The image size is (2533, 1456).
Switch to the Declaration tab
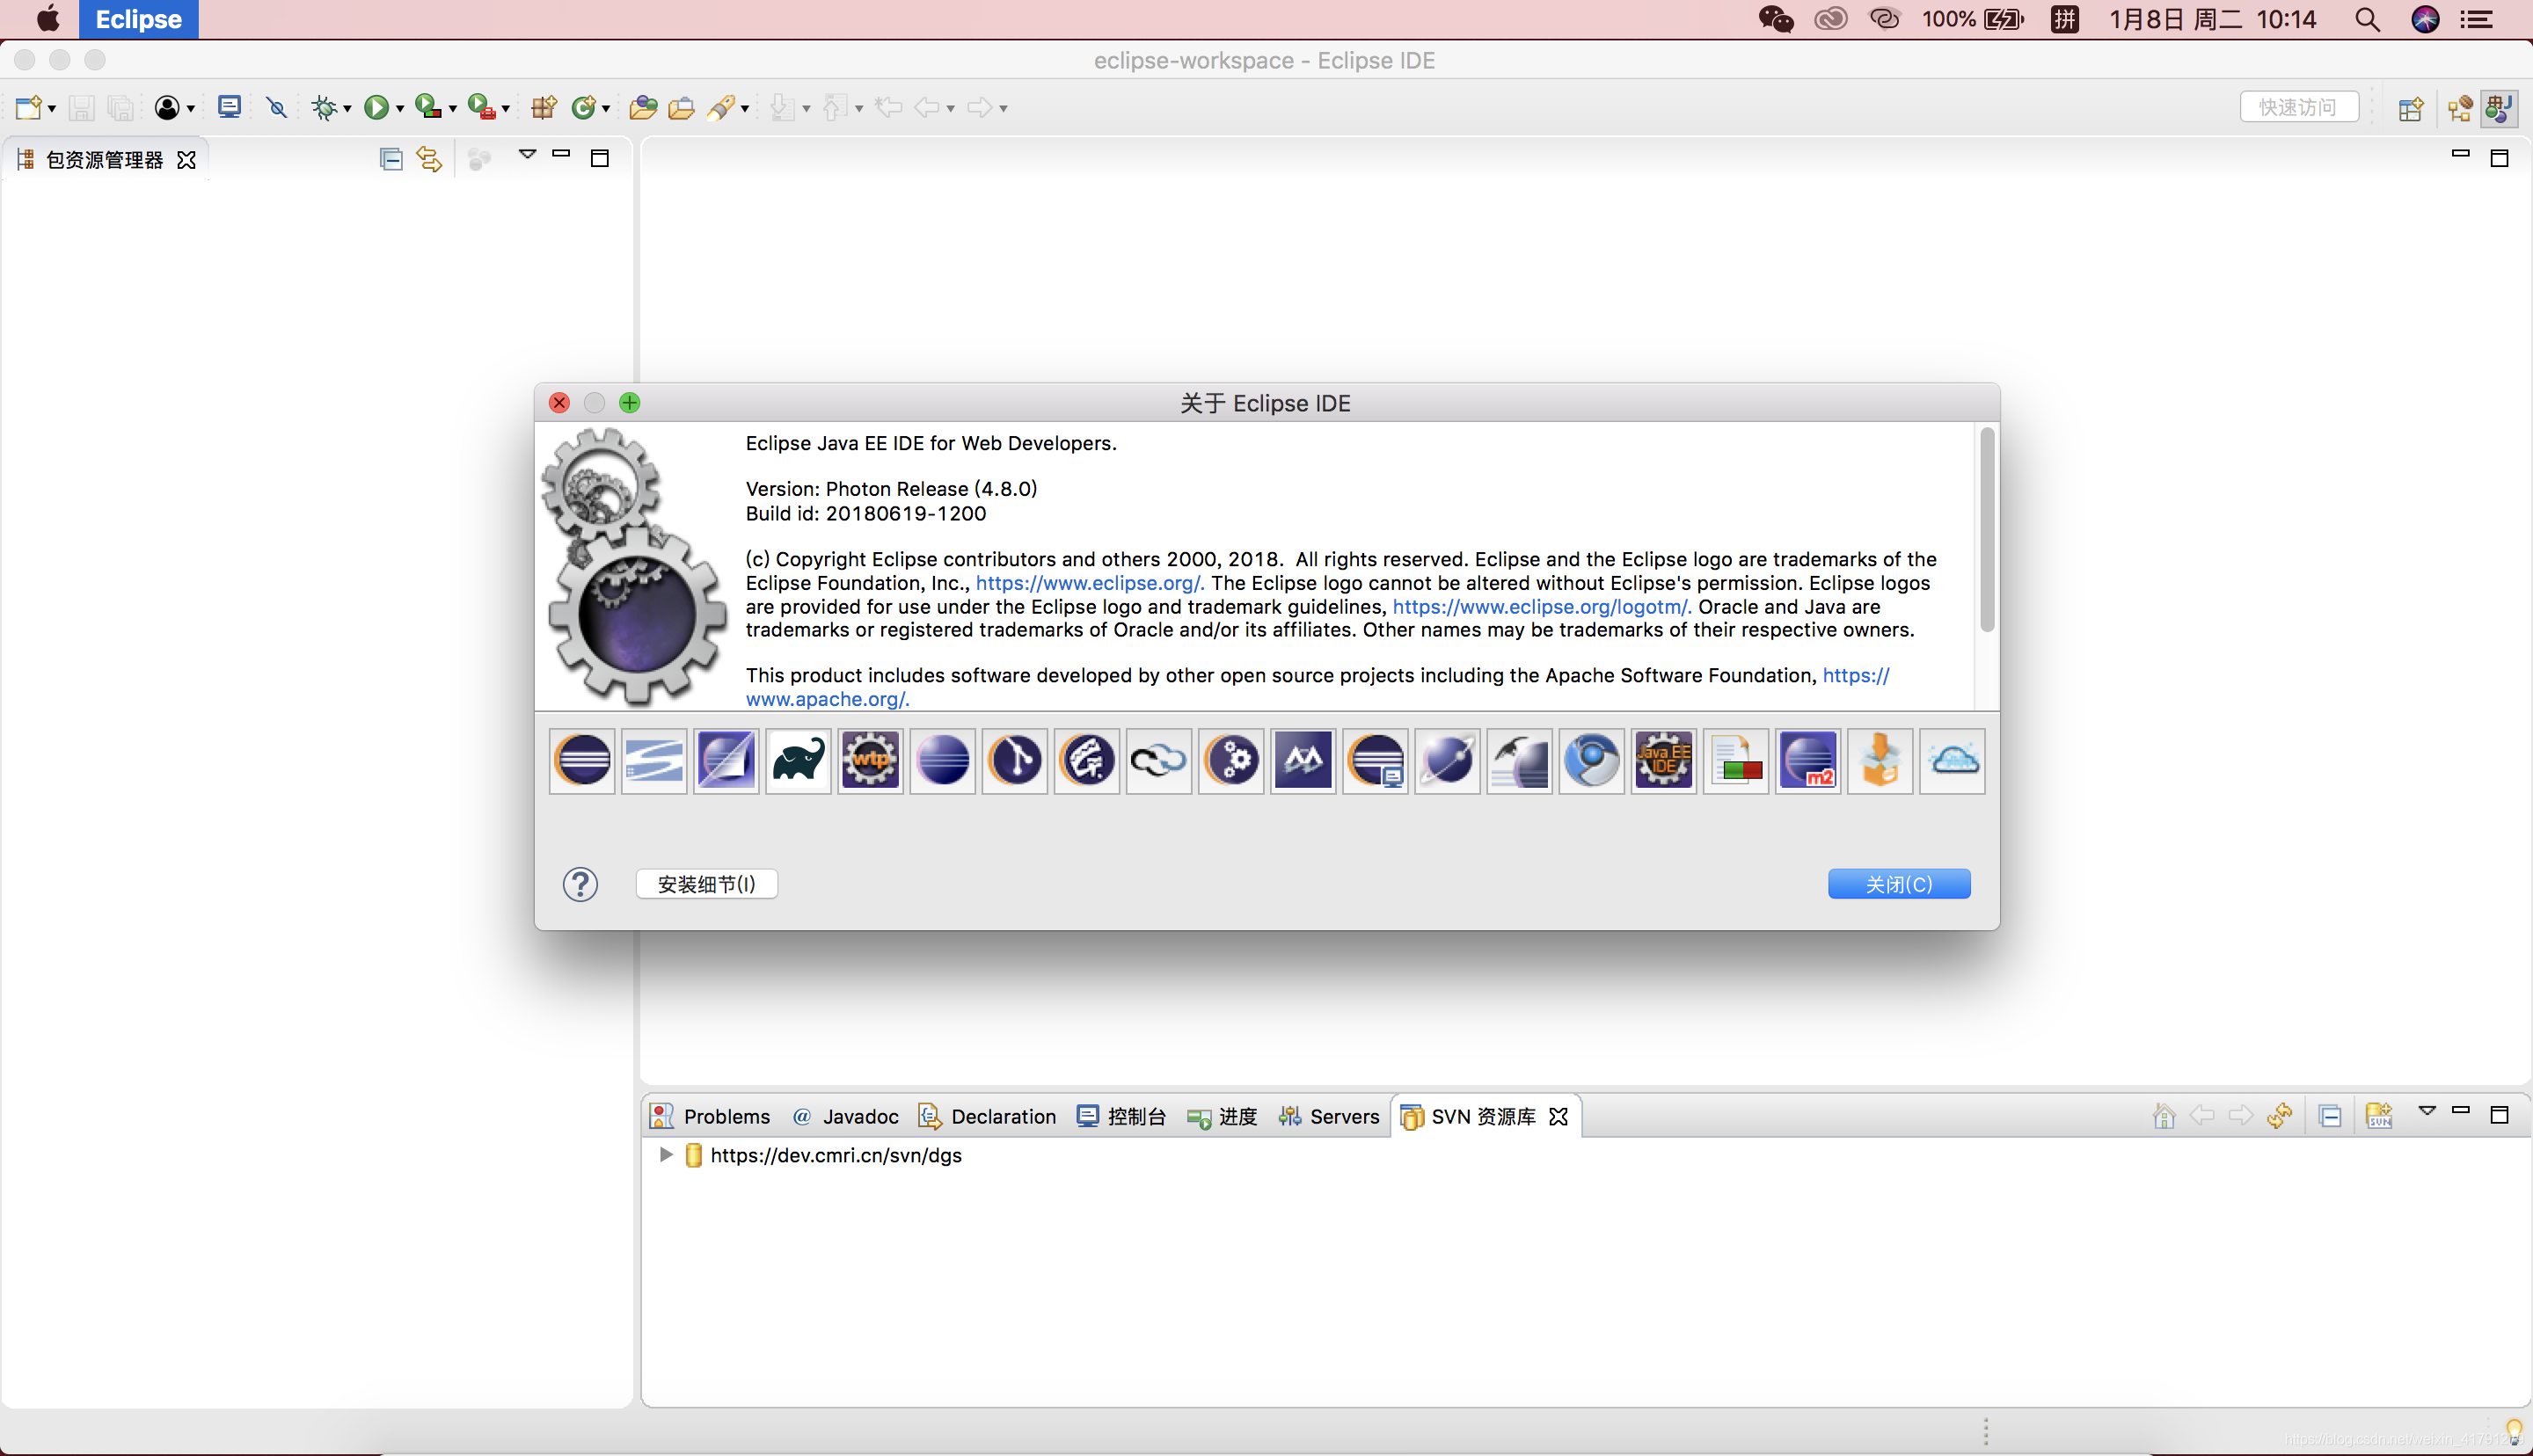987,1116
